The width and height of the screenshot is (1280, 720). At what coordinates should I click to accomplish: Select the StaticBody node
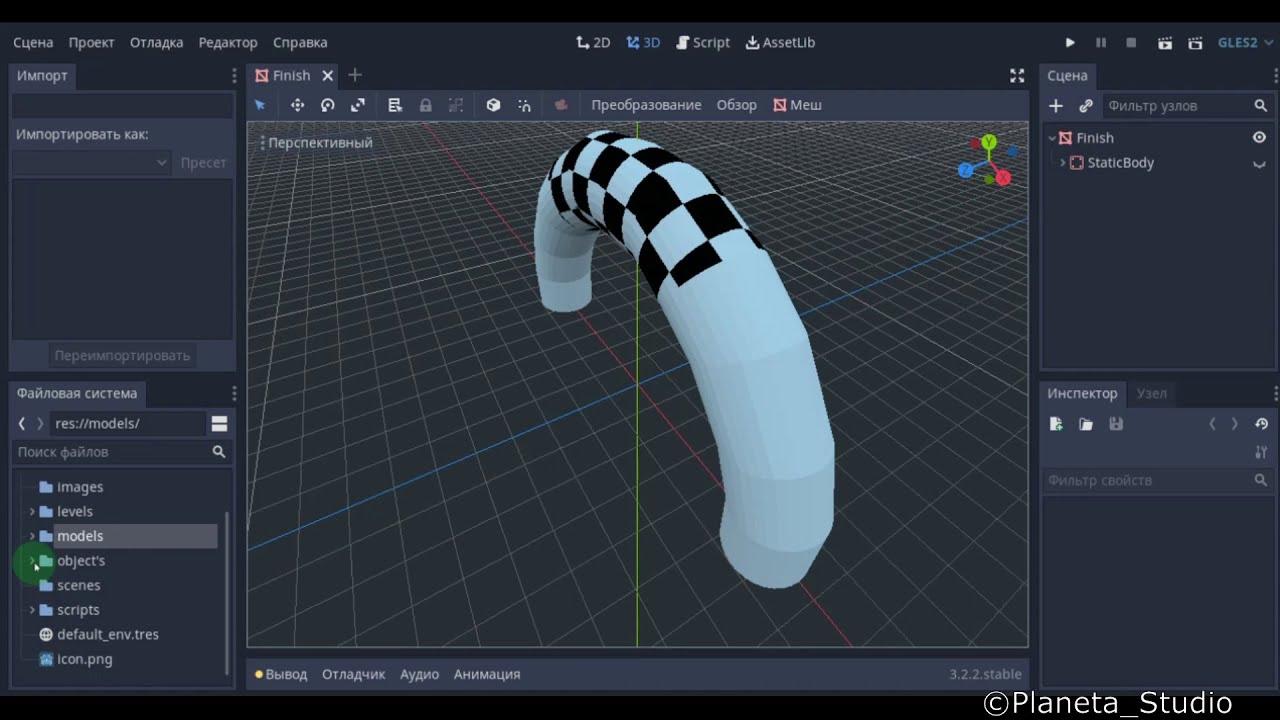coord(1120,163)
